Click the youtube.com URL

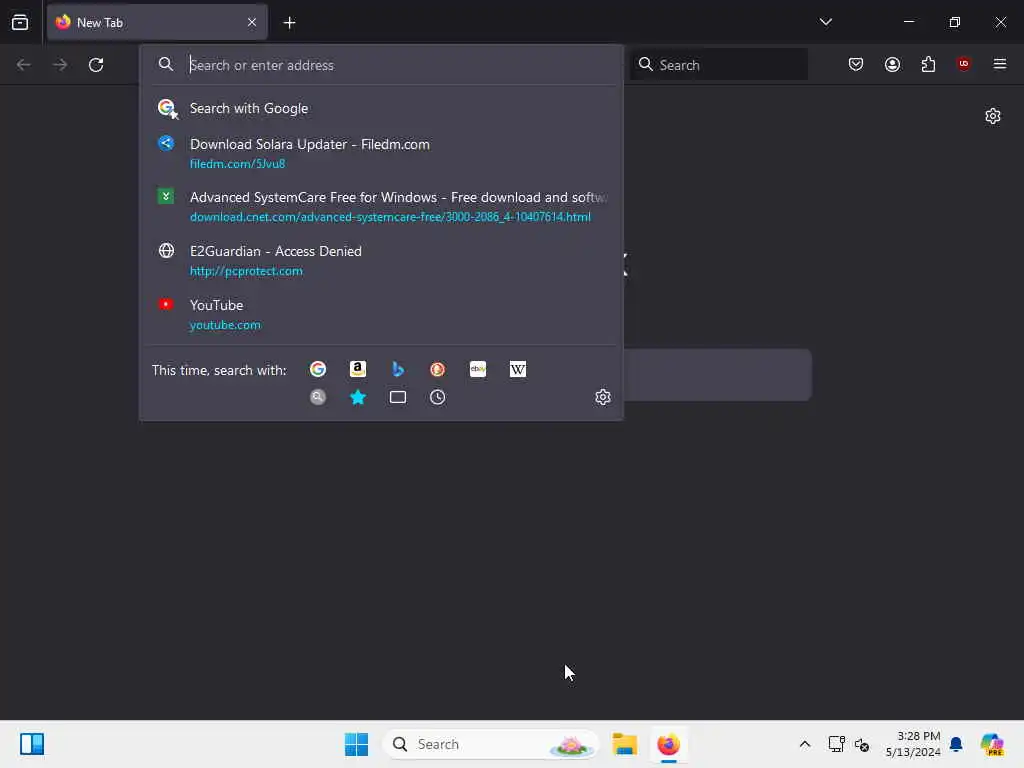(225, 325)
